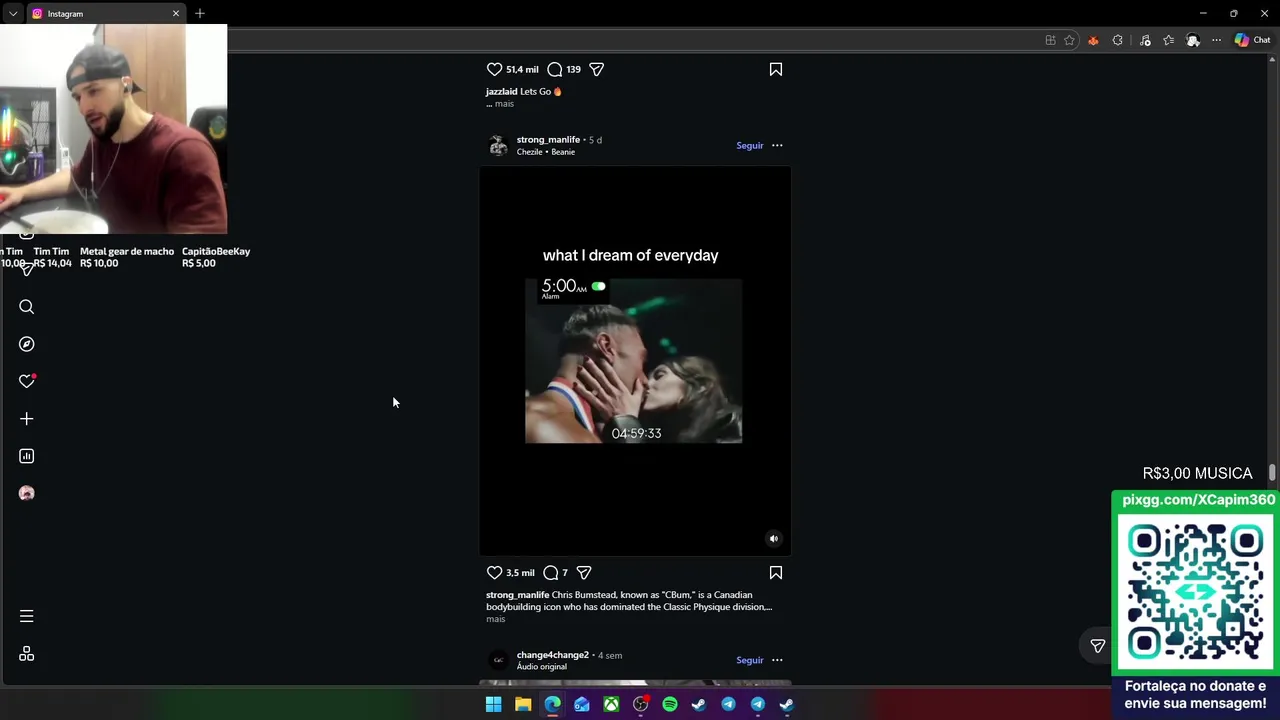
Task: Open the Meta apps grid icon
Action: coord(27,654)
